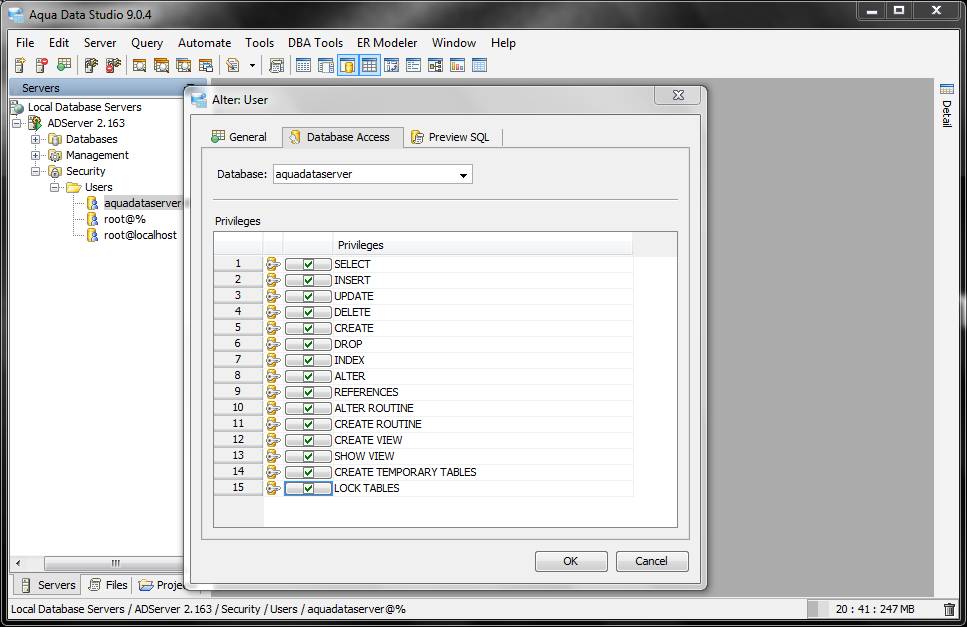Click the server icon with red minus badge
This screenshot has height=627, width=967.
coord(41,65)
